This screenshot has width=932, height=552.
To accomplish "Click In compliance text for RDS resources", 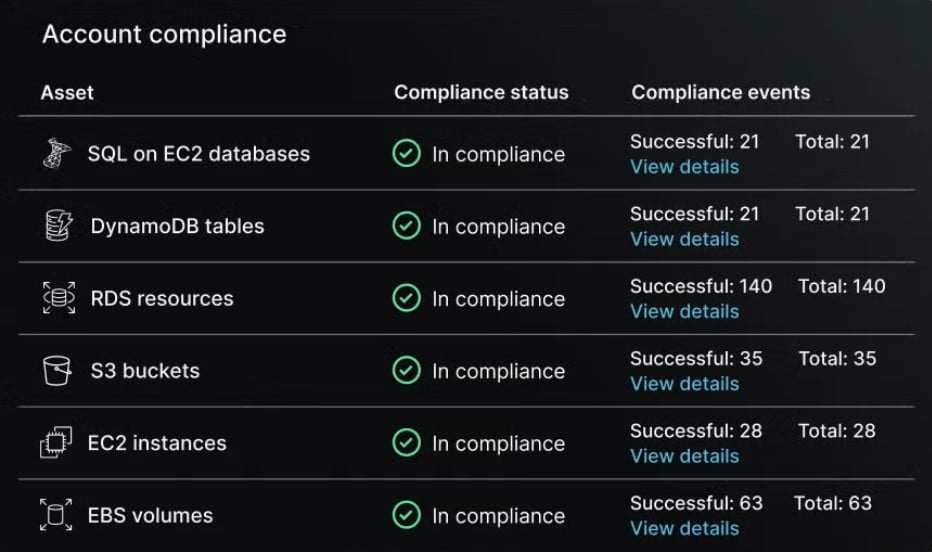I will tap(498, 299).
